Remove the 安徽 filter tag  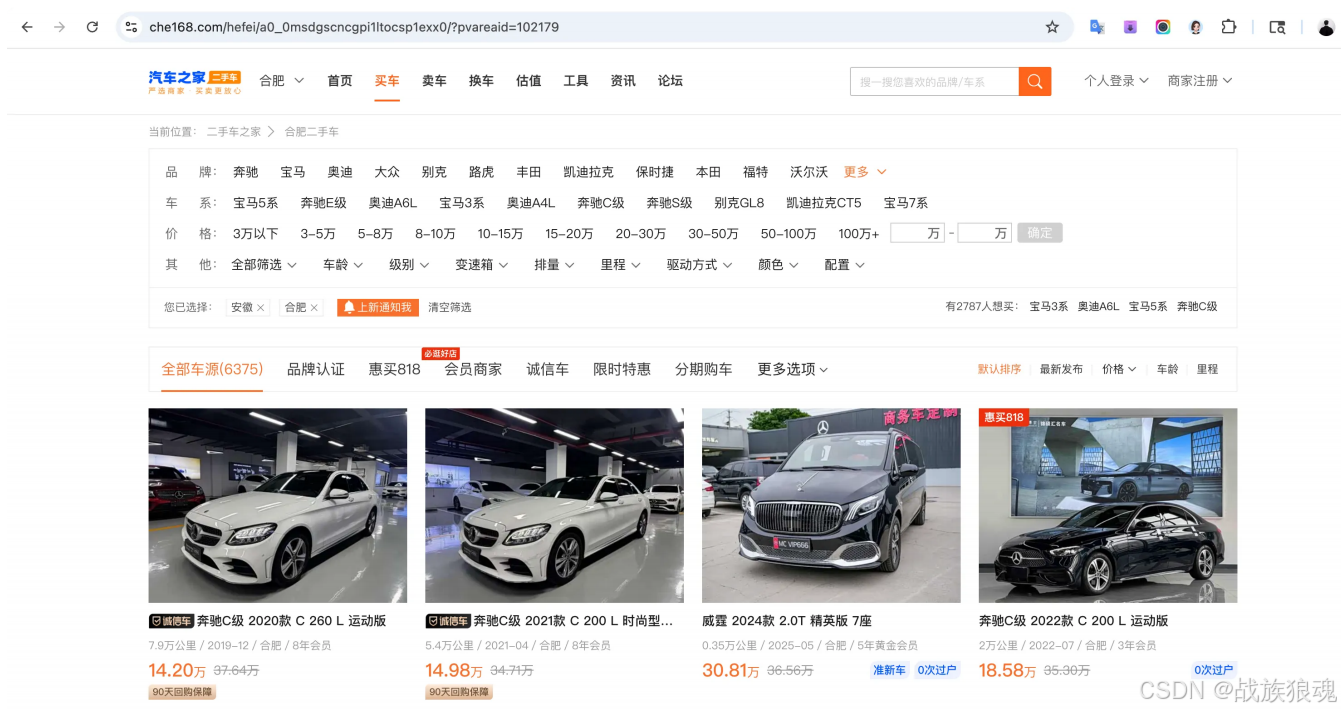(x=261, y=308)
